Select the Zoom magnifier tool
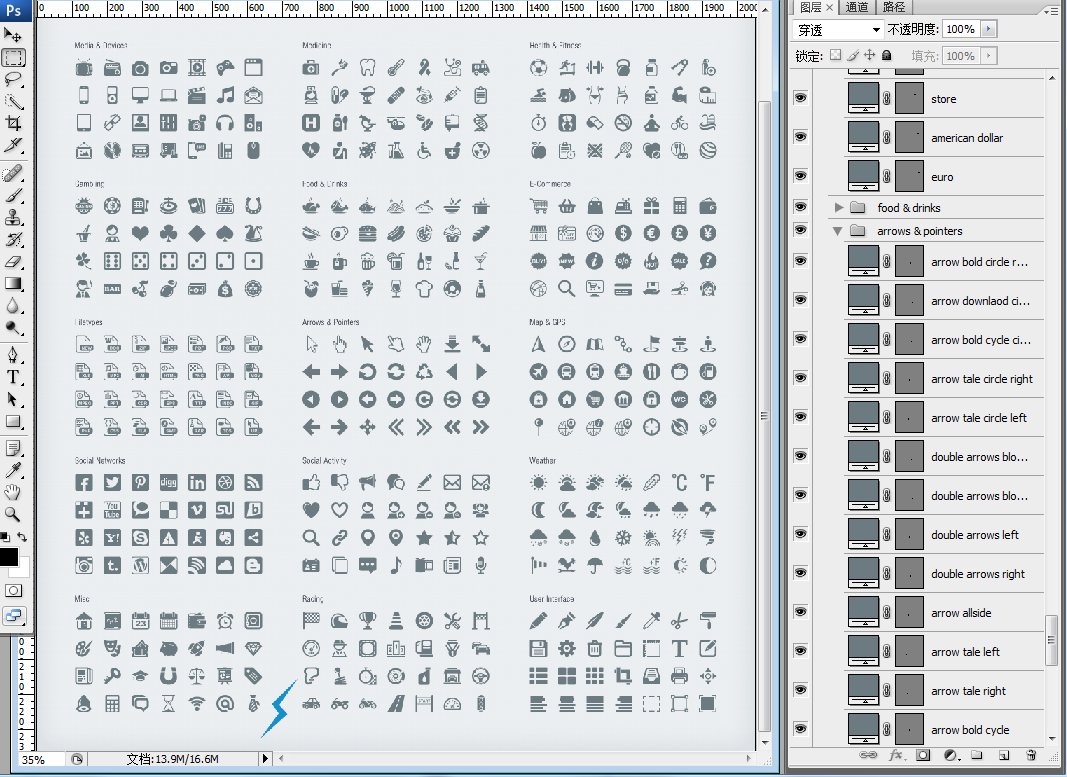This screenshot has height=777, width=1067. coord(14,514)
